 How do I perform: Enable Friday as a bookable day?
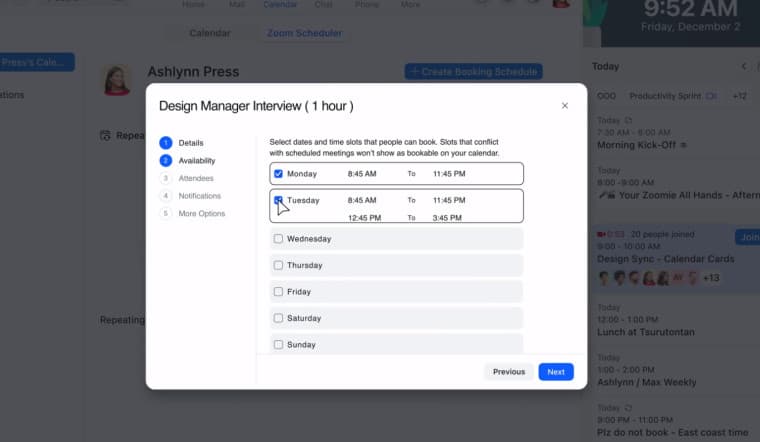278,292
